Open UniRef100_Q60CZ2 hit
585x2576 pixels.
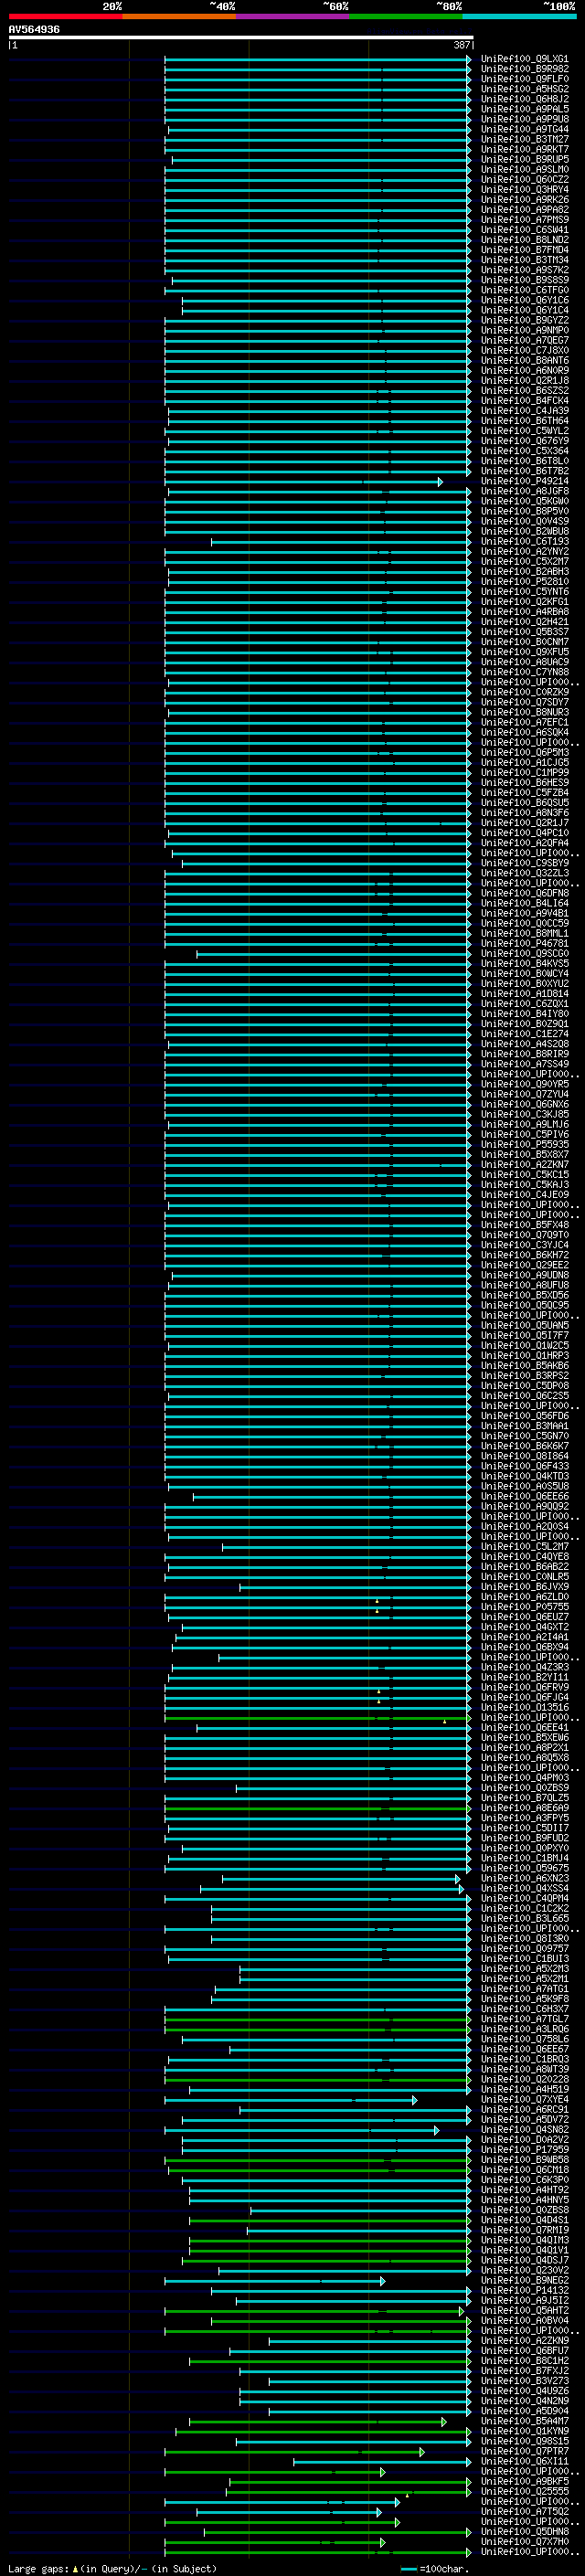coord(525,180)
